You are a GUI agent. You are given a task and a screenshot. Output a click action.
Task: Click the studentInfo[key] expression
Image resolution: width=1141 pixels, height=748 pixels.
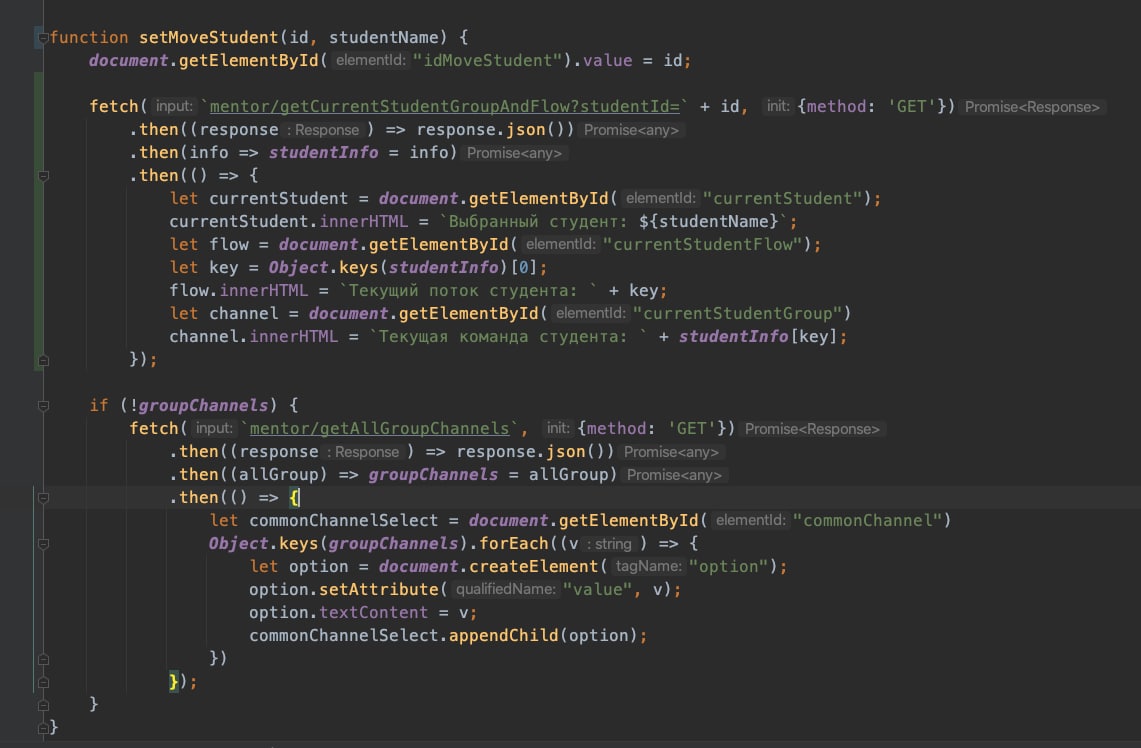(x=758, y=337)
